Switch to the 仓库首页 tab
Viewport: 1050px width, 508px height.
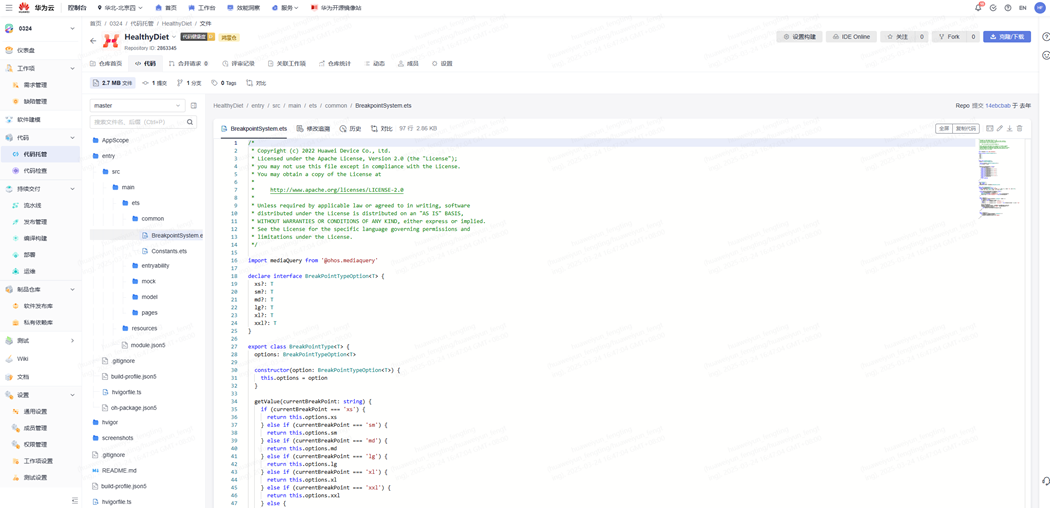pyautogui.click(x=106, y=64)
